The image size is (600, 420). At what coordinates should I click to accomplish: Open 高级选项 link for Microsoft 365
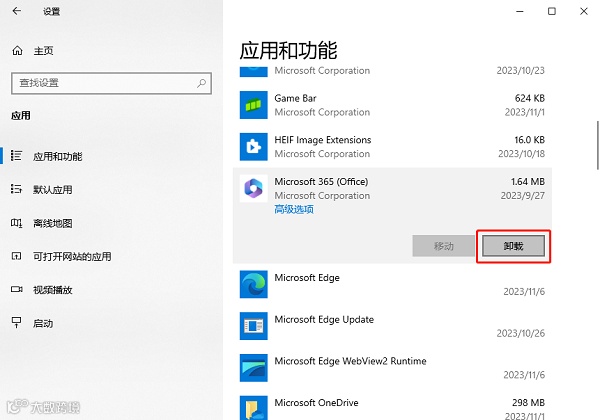tap(294, 209)
